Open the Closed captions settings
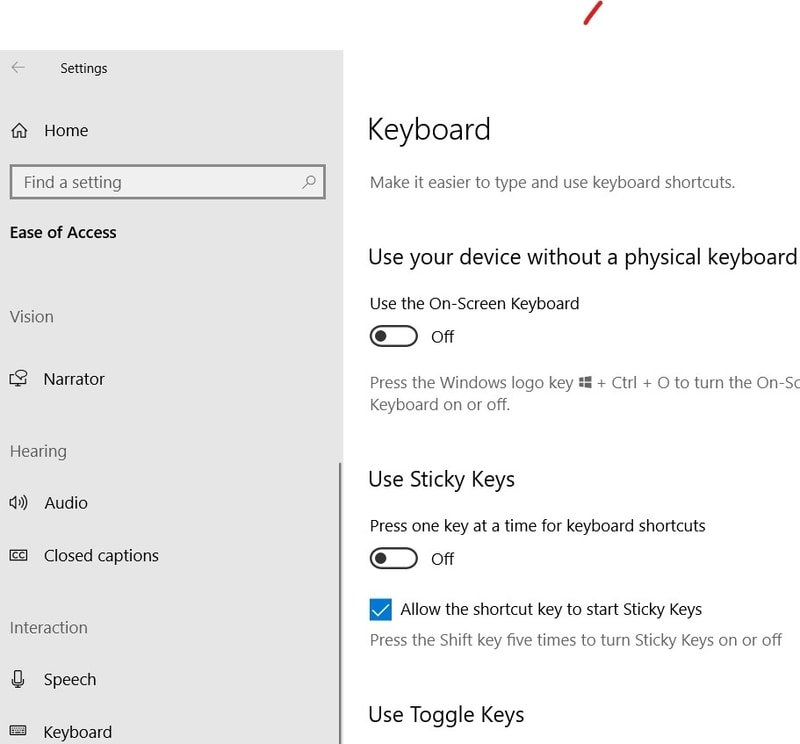The image size is (800, 744). [100, 555]
